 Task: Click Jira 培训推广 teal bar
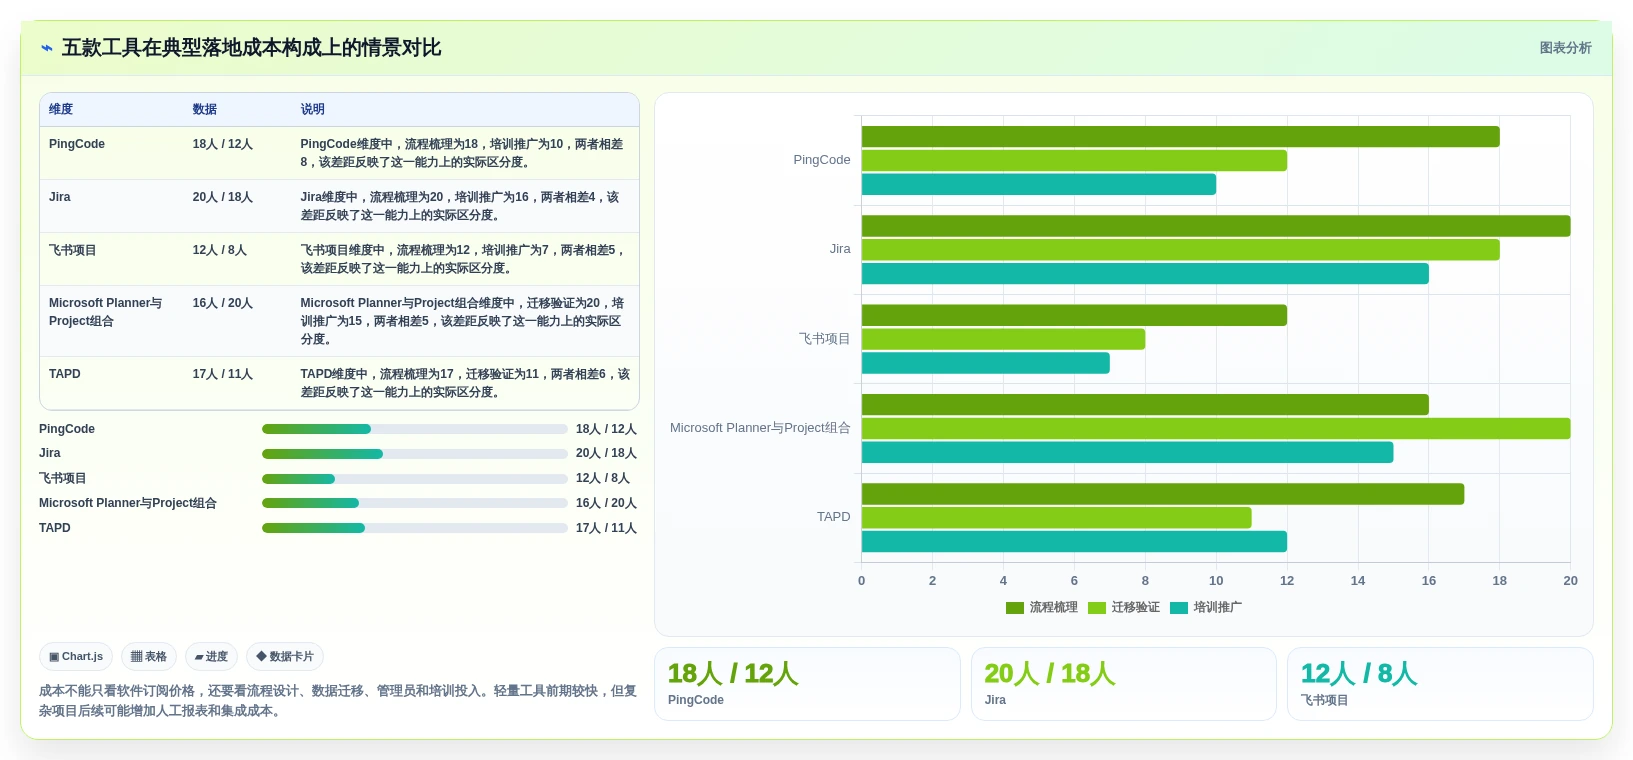pyautogui.click(x=1145, y=273)
